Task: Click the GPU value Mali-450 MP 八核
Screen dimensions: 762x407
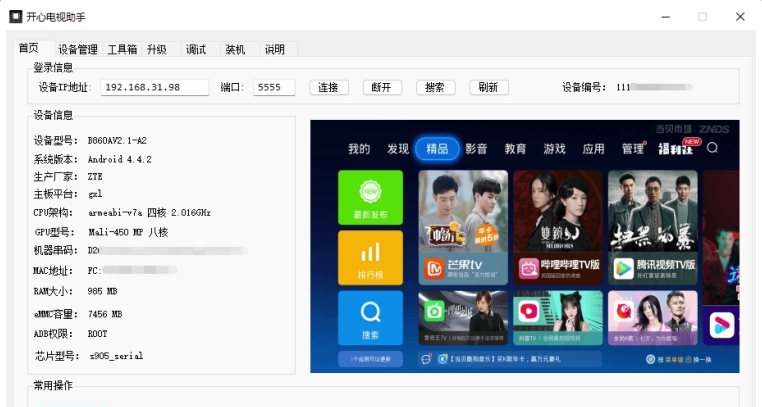Action: [x=128, y=232]
